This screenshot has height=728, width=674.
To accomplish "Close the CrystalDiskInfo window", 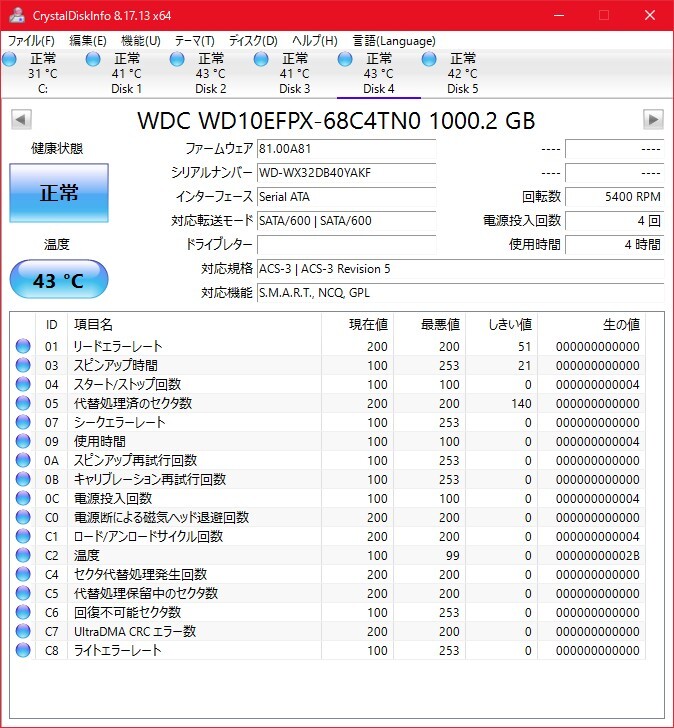I will 650,15.
